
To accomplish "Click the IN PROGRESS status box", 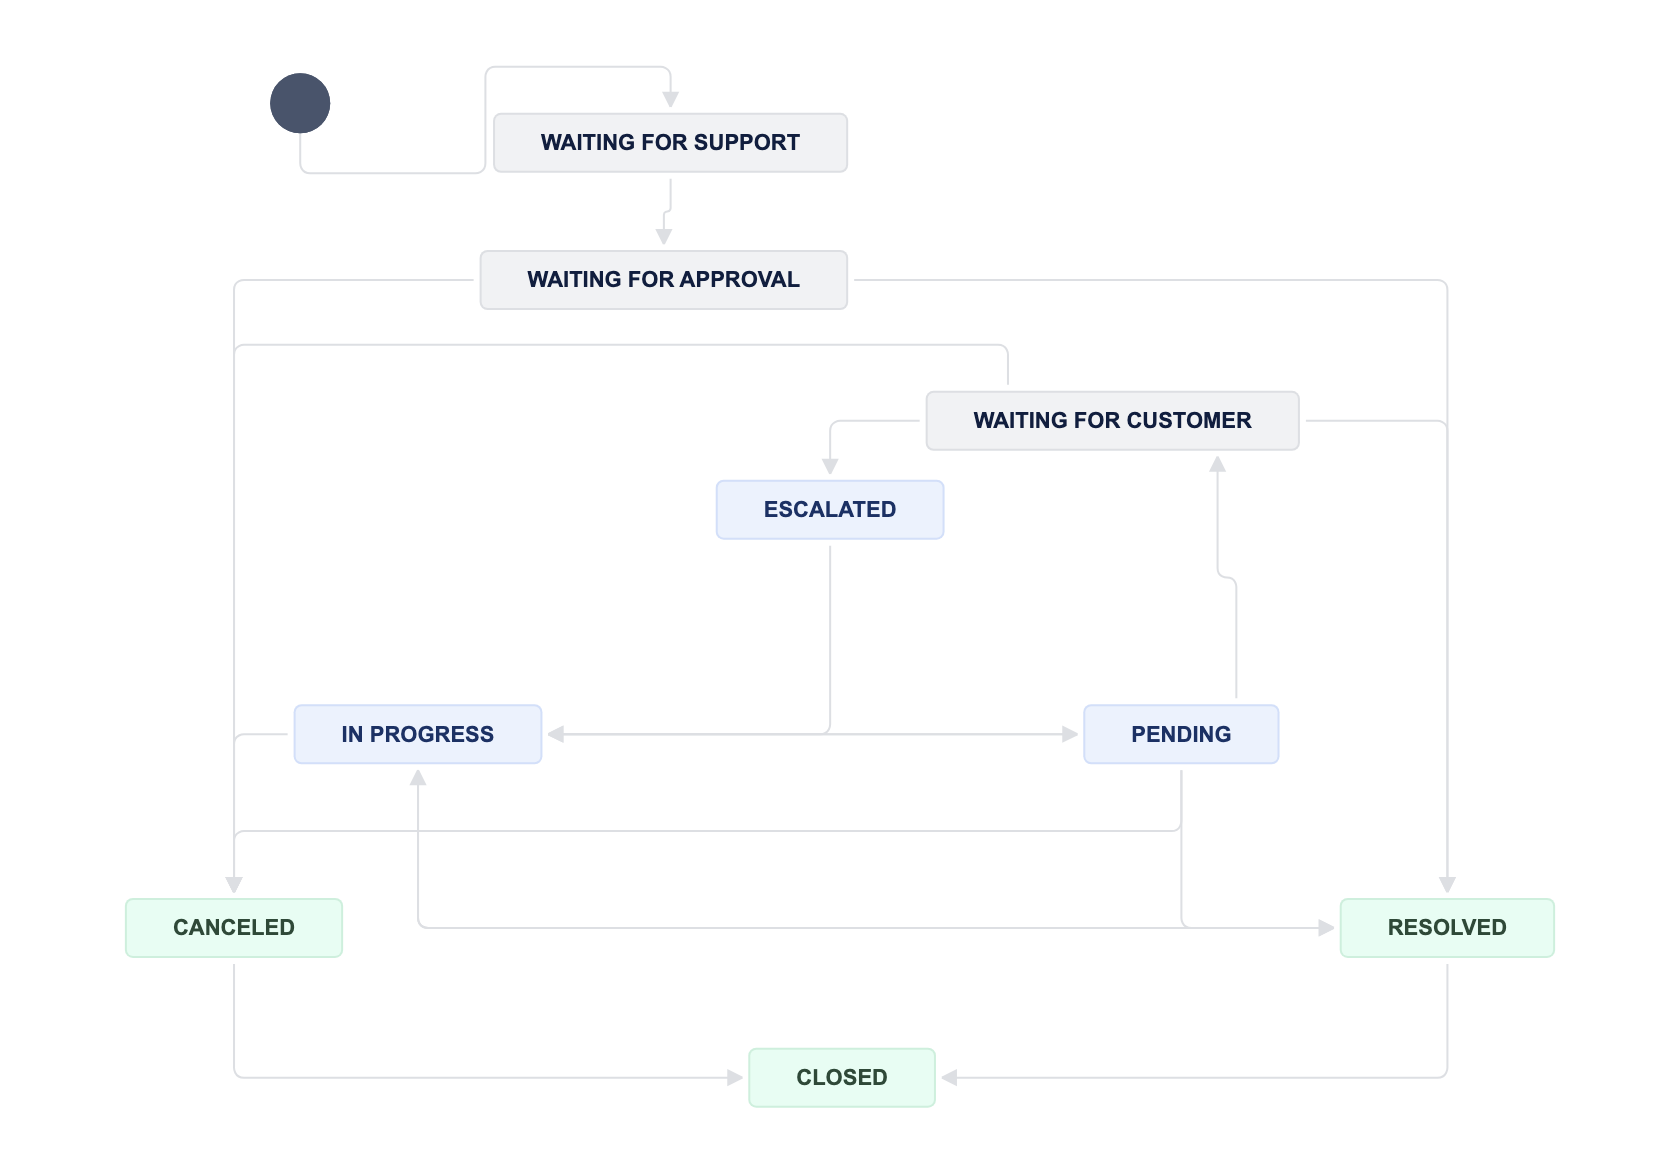I will coord(418,734).
